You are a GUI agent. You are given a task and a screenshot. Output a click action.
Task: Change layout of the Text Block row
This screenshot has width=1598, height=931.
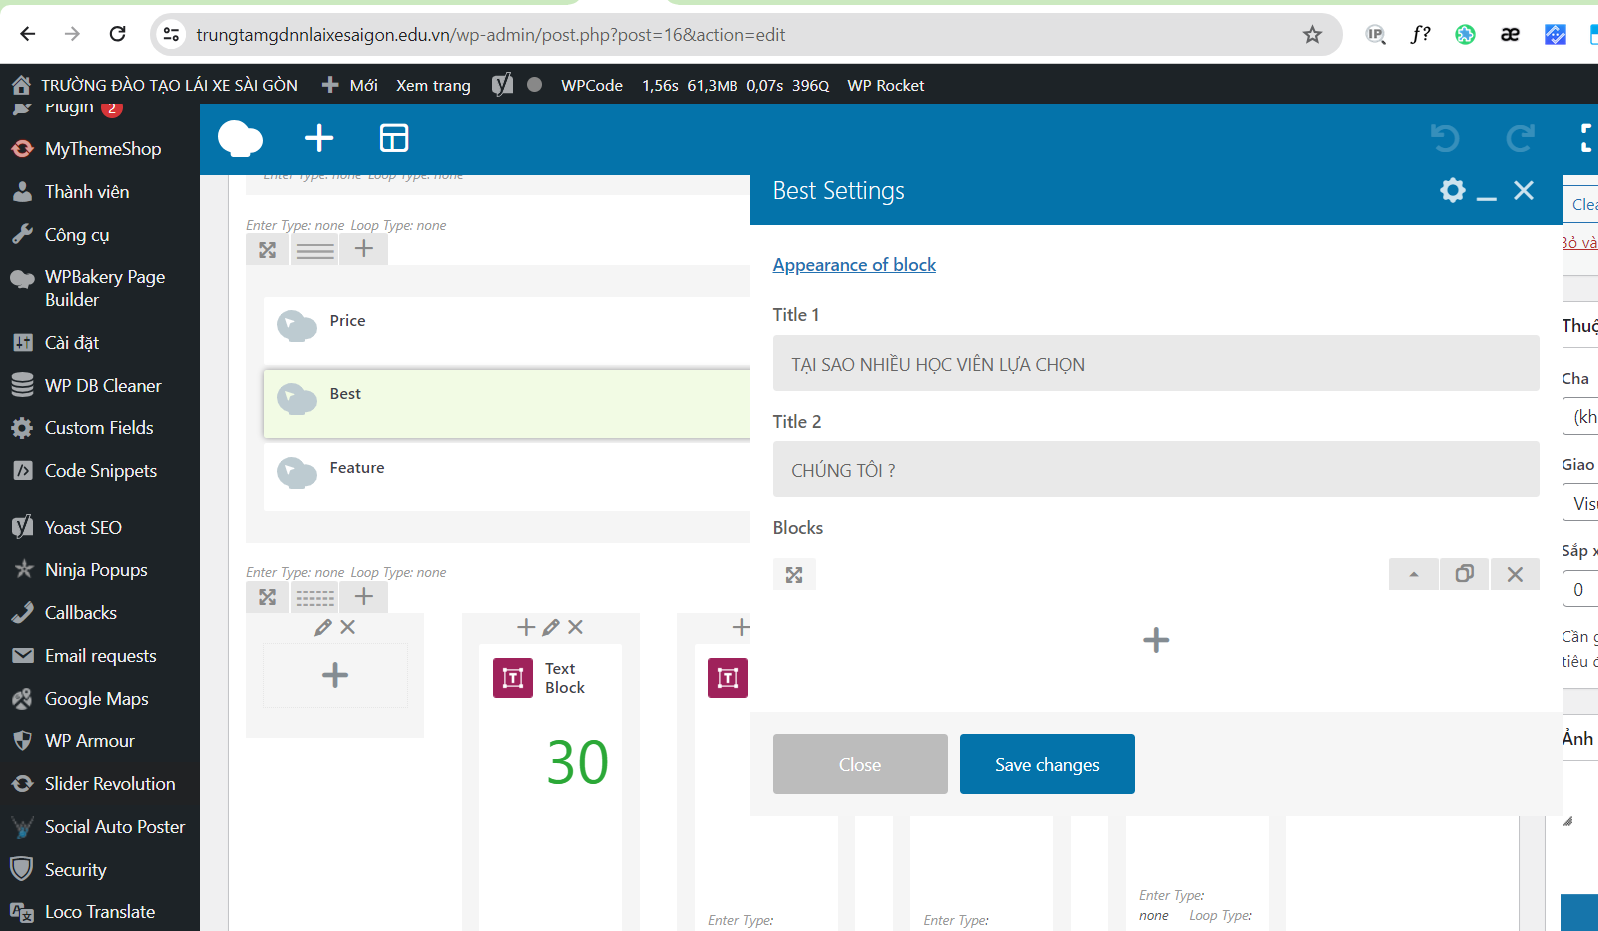315,597
